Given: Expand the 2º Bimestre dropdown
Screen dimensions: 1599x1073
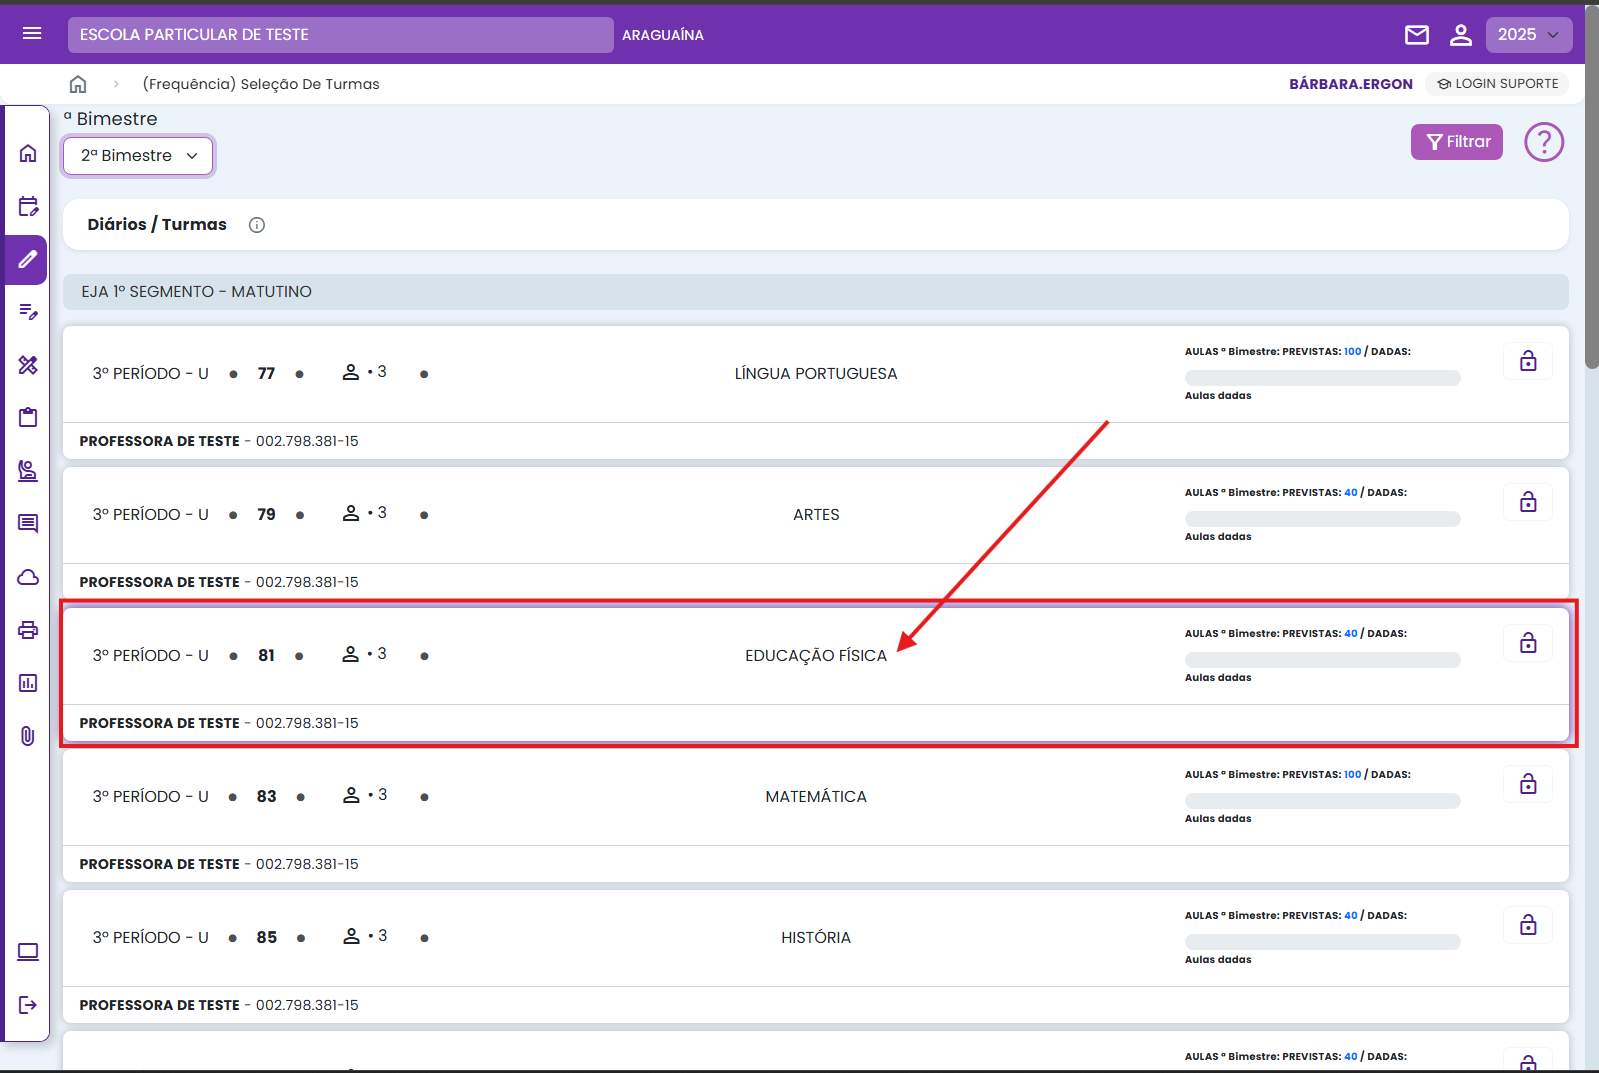Looking at the screenshot, I should click(139, 156).
